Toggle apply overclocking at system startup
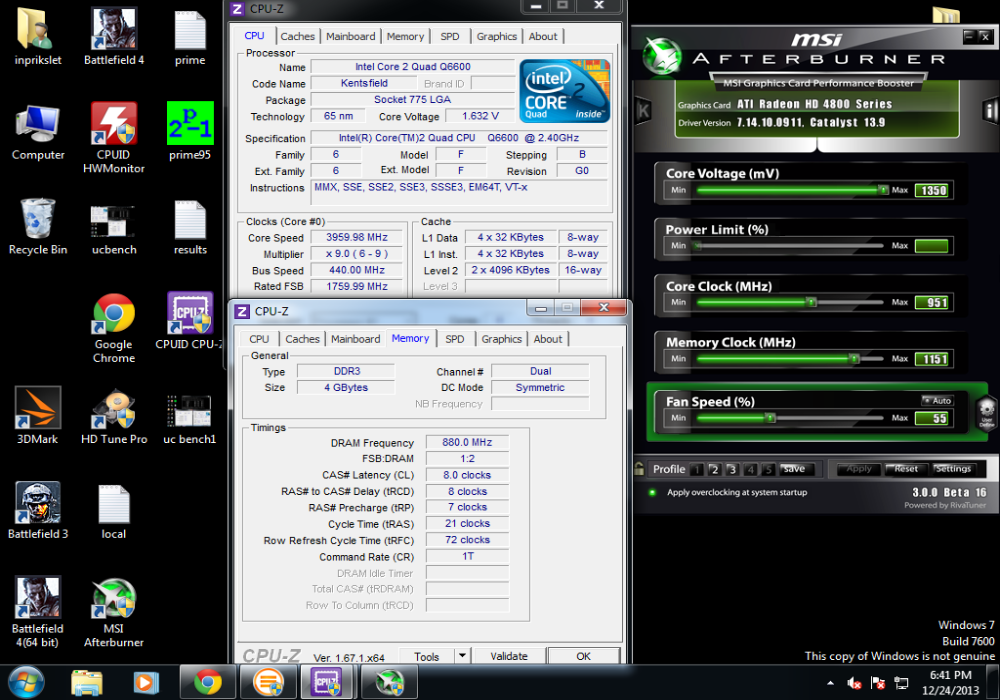1000x700 pixels. coord(652,492)
